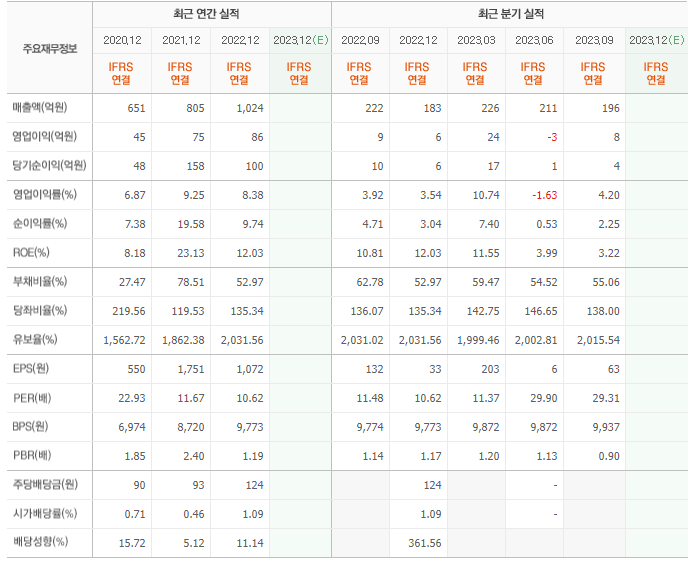The width and height of the screenshot is (699, 561).
Task: Click the 2023.09 quarterly column header
Action: point(594,40)
